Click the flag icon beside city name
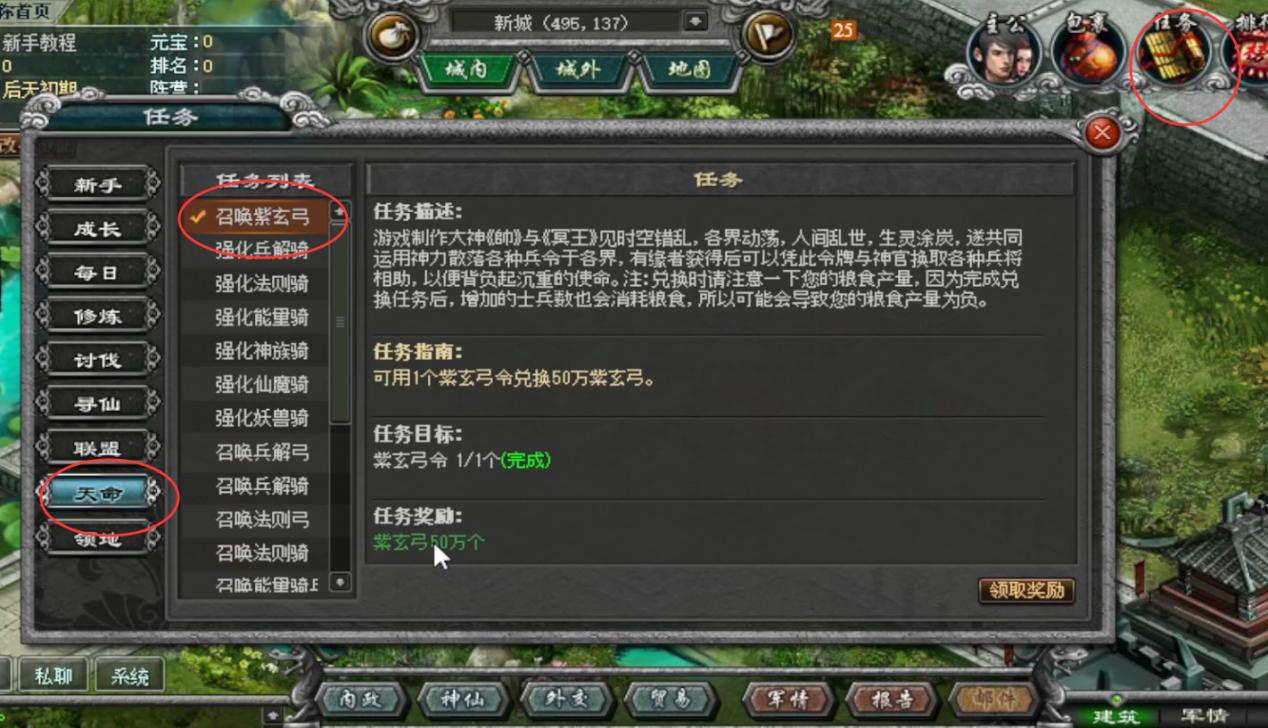The height and width of the screenshot is (728, 1268). pyautogui.click(x=768, y=36)
